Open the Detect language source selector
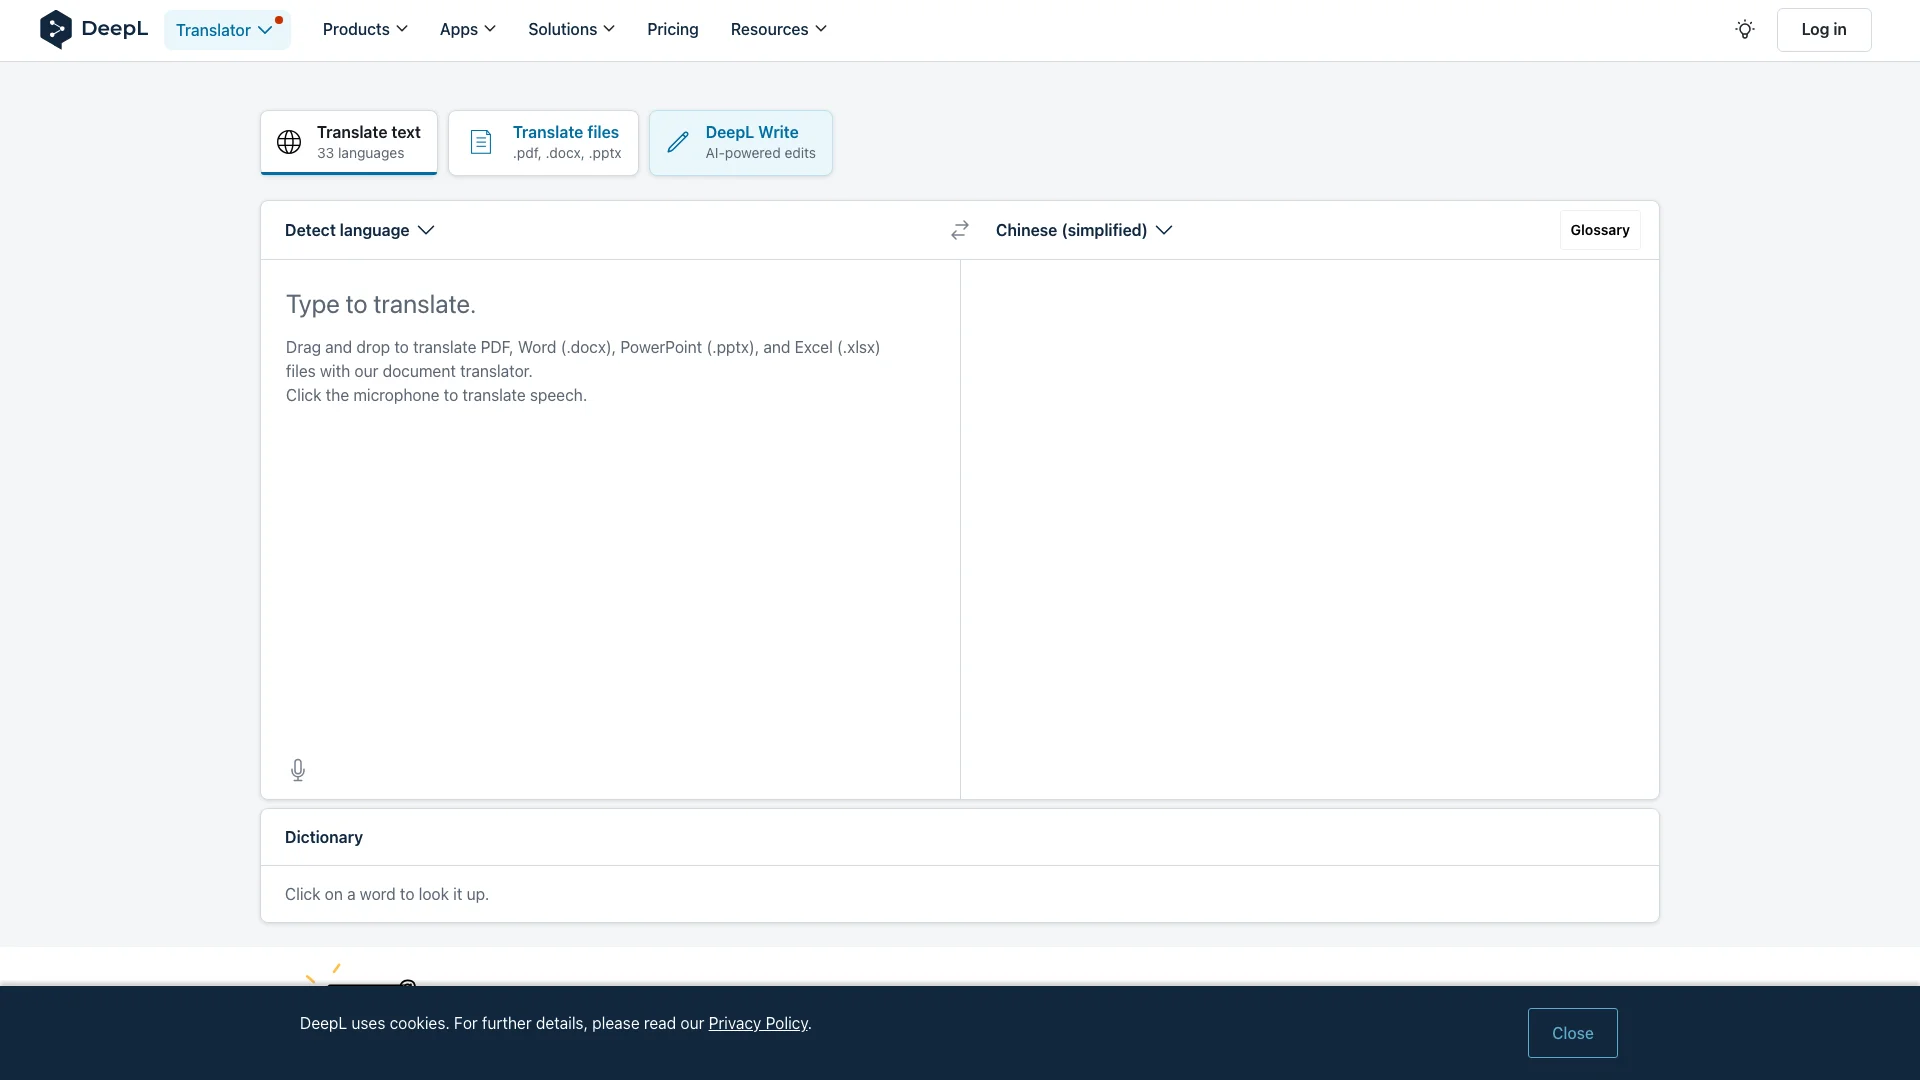 coord(360,230)
